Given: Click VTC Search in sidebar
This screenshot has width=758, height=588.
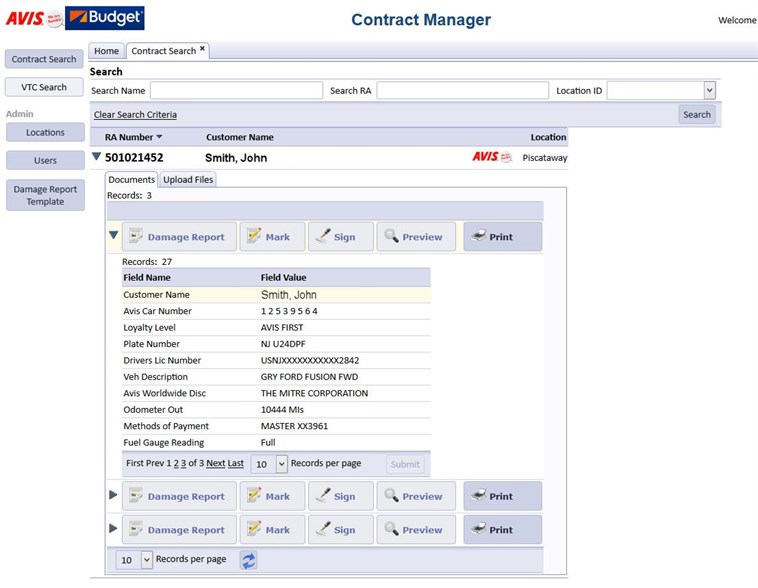Looking at the screenshot, I should tap(44, 87).
